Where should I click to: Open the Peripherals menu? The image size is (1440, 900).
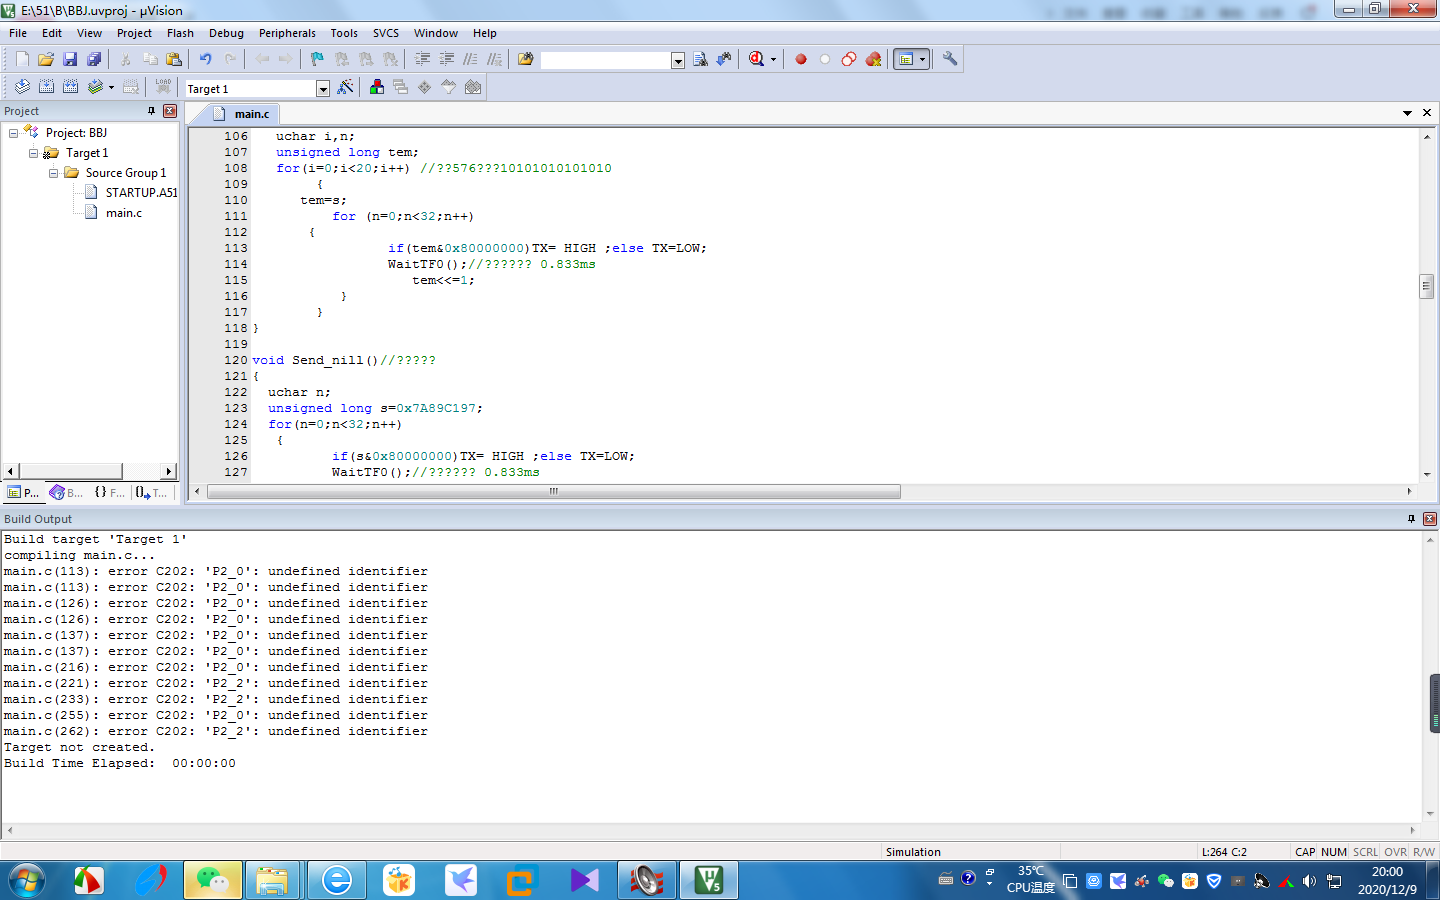[x=287, y=33]
